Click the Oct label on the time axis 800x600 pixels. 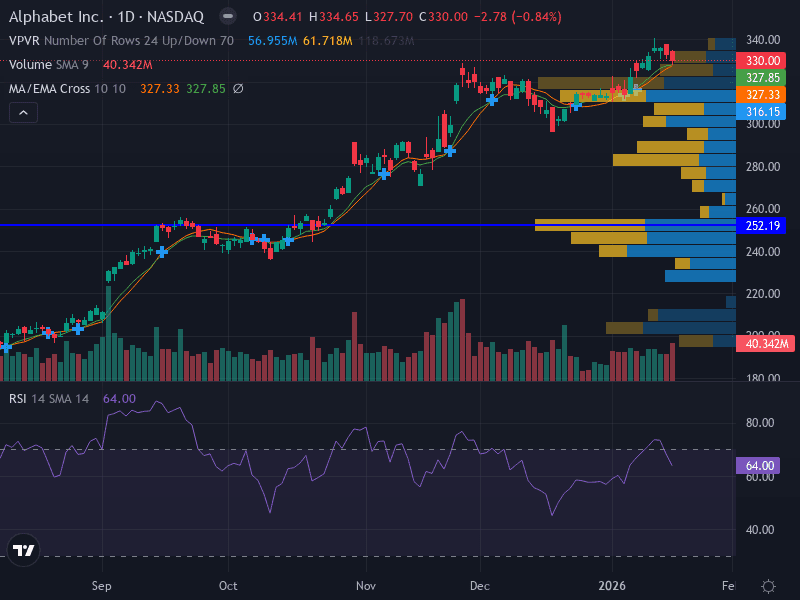point(228,586)
